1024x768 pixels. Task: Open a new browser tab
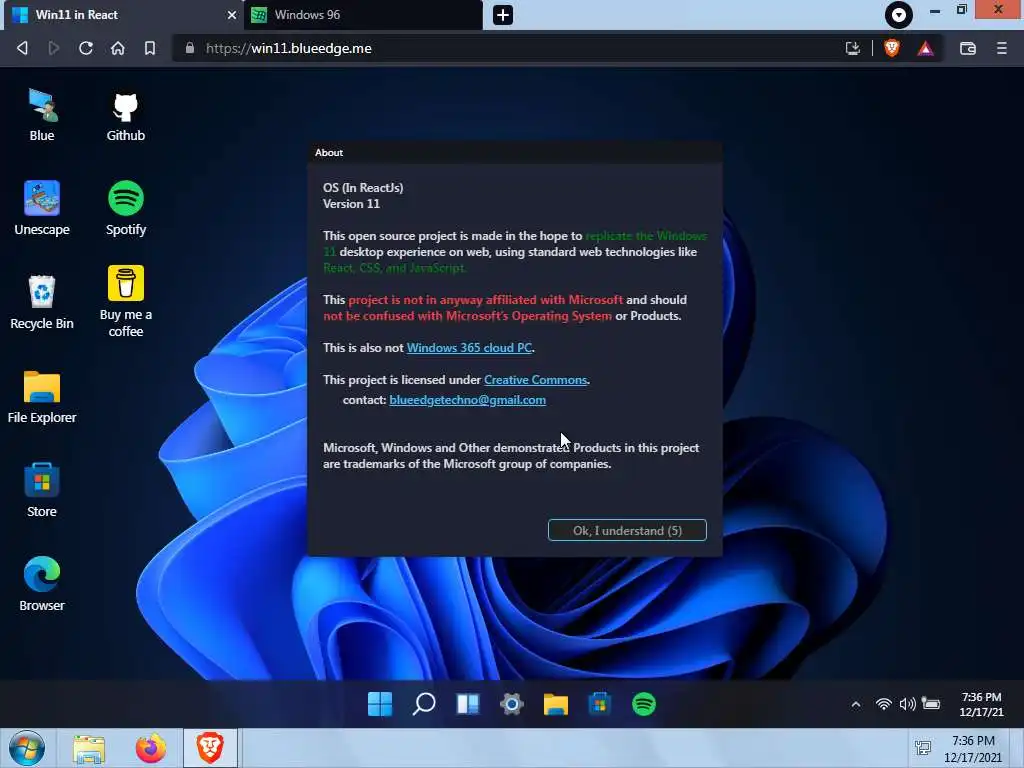[503, 15]
